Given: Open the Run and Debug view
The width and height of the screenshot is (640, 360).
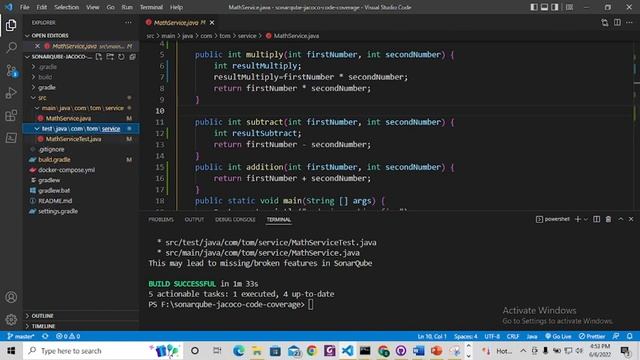Looking at the screenshot, I should (x=11, y=93).
